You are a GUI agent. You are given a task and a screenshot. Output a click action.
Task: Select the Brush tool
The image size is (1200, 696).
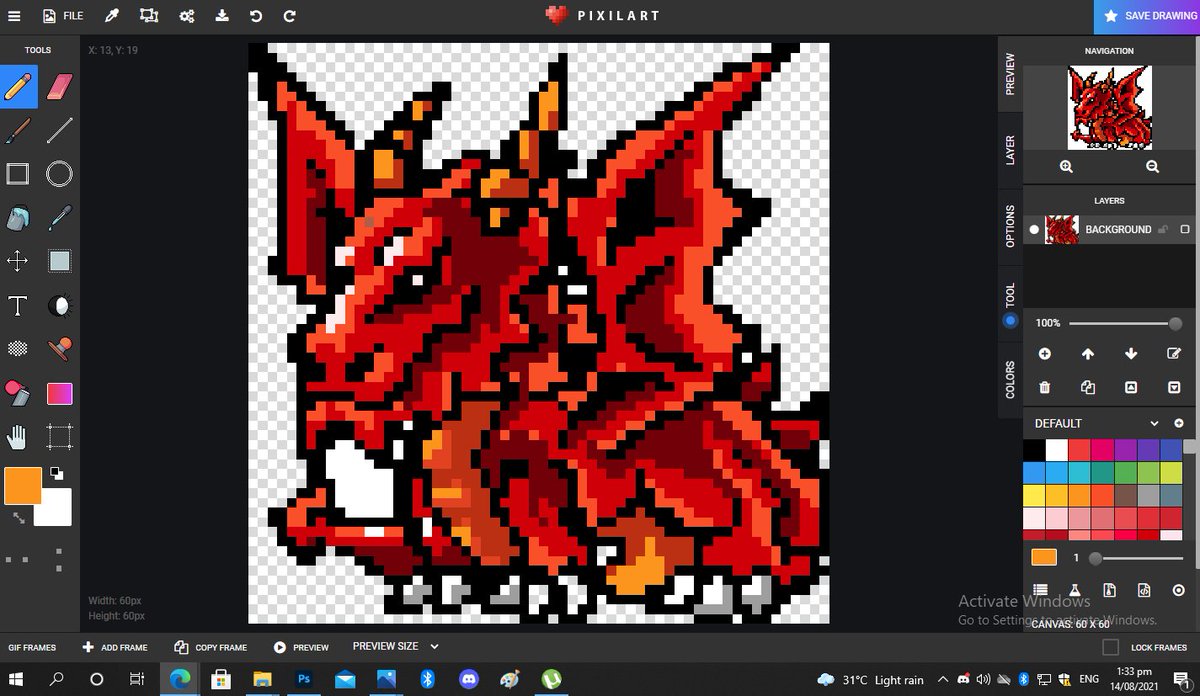click(x=17, y=131)
